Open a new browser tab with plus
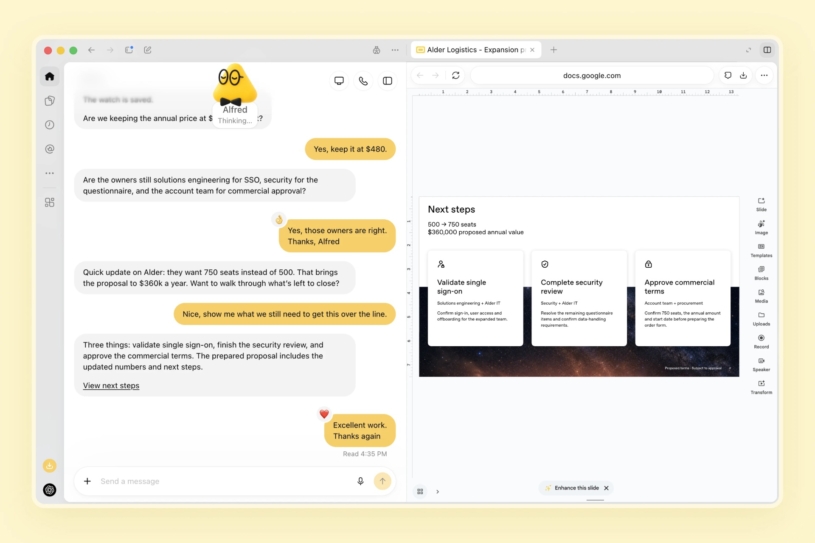The width and height of the screenshot is (815, 543). coord(554,50)
